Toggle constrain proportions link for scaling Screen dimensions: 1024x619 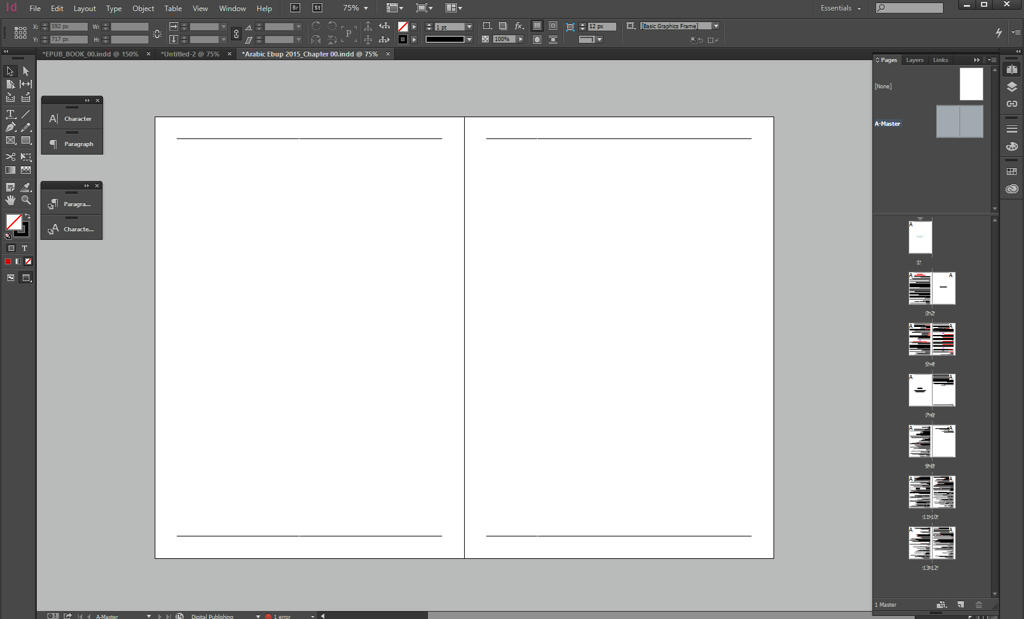tap(236, 33)
